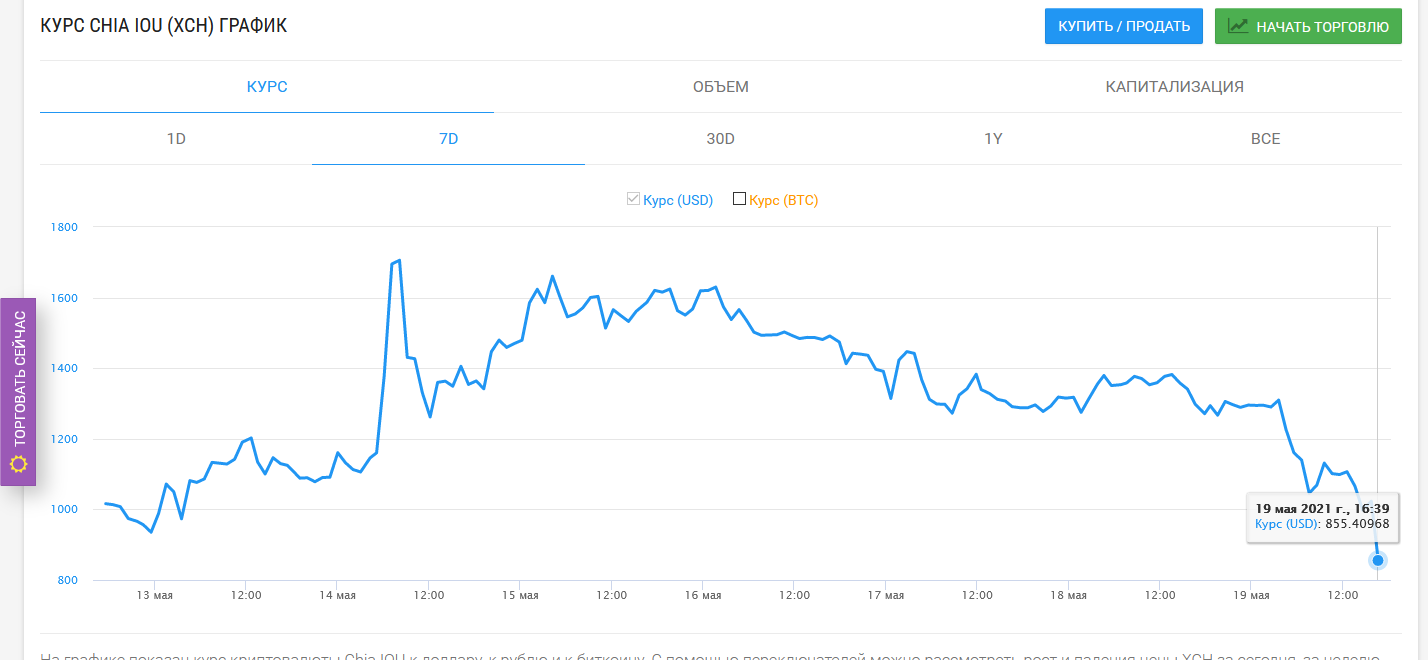This screenshot has height=660, width=1428.
Task: Click the chart peak near 1700
Action: click(x=399, y=261)
